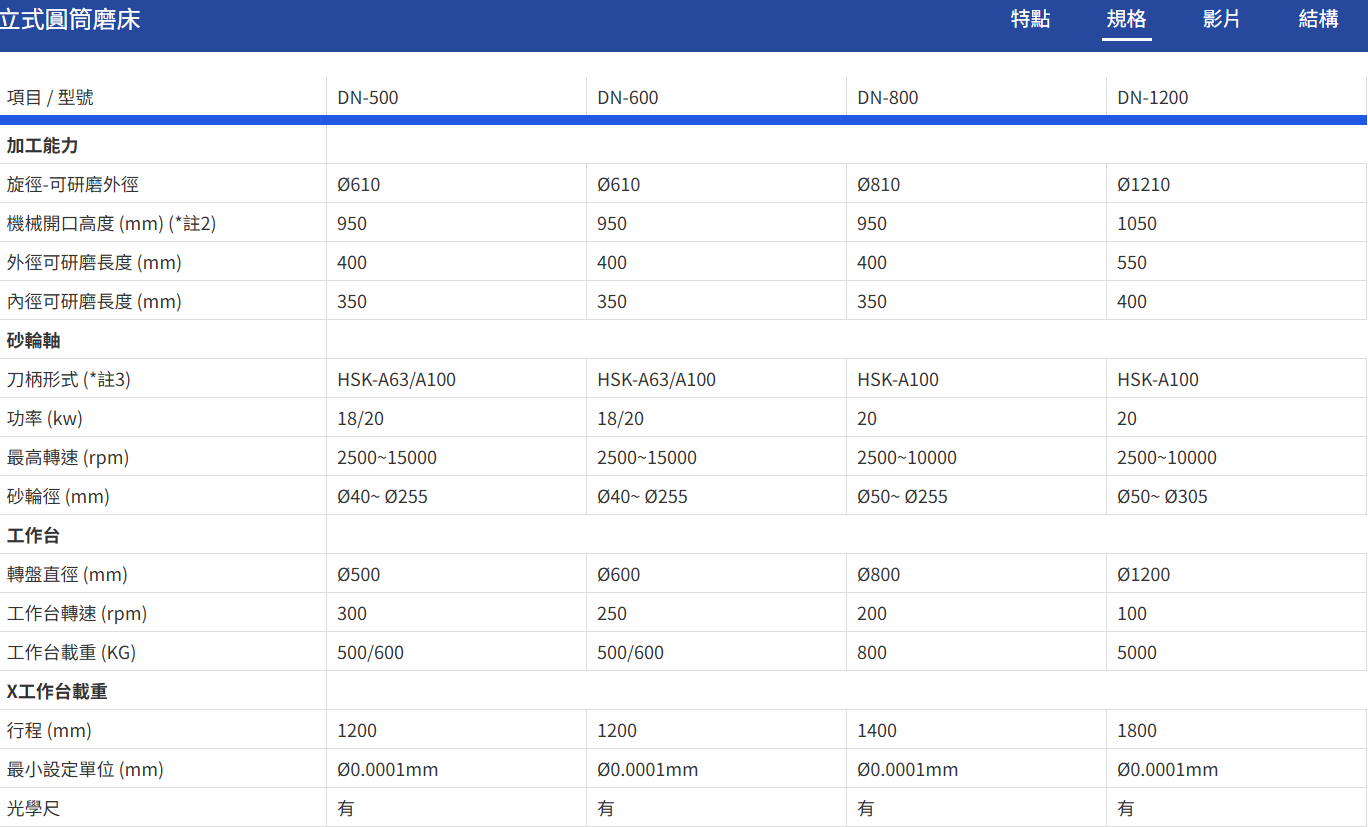Click the DN-800 column header

[887, 98]
